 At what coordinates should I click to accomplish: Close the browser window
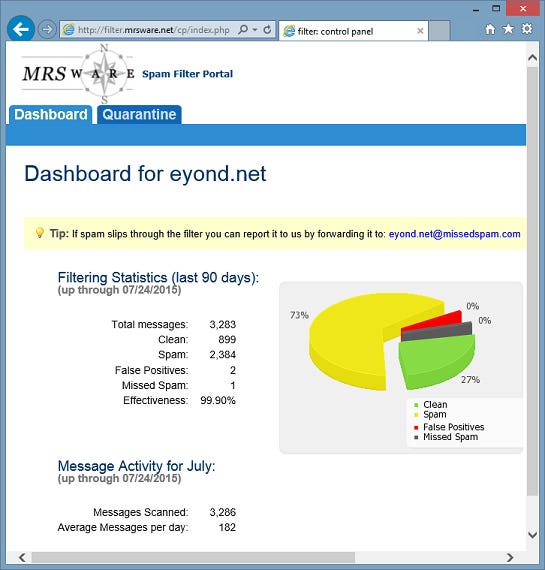tap(523, 8)
